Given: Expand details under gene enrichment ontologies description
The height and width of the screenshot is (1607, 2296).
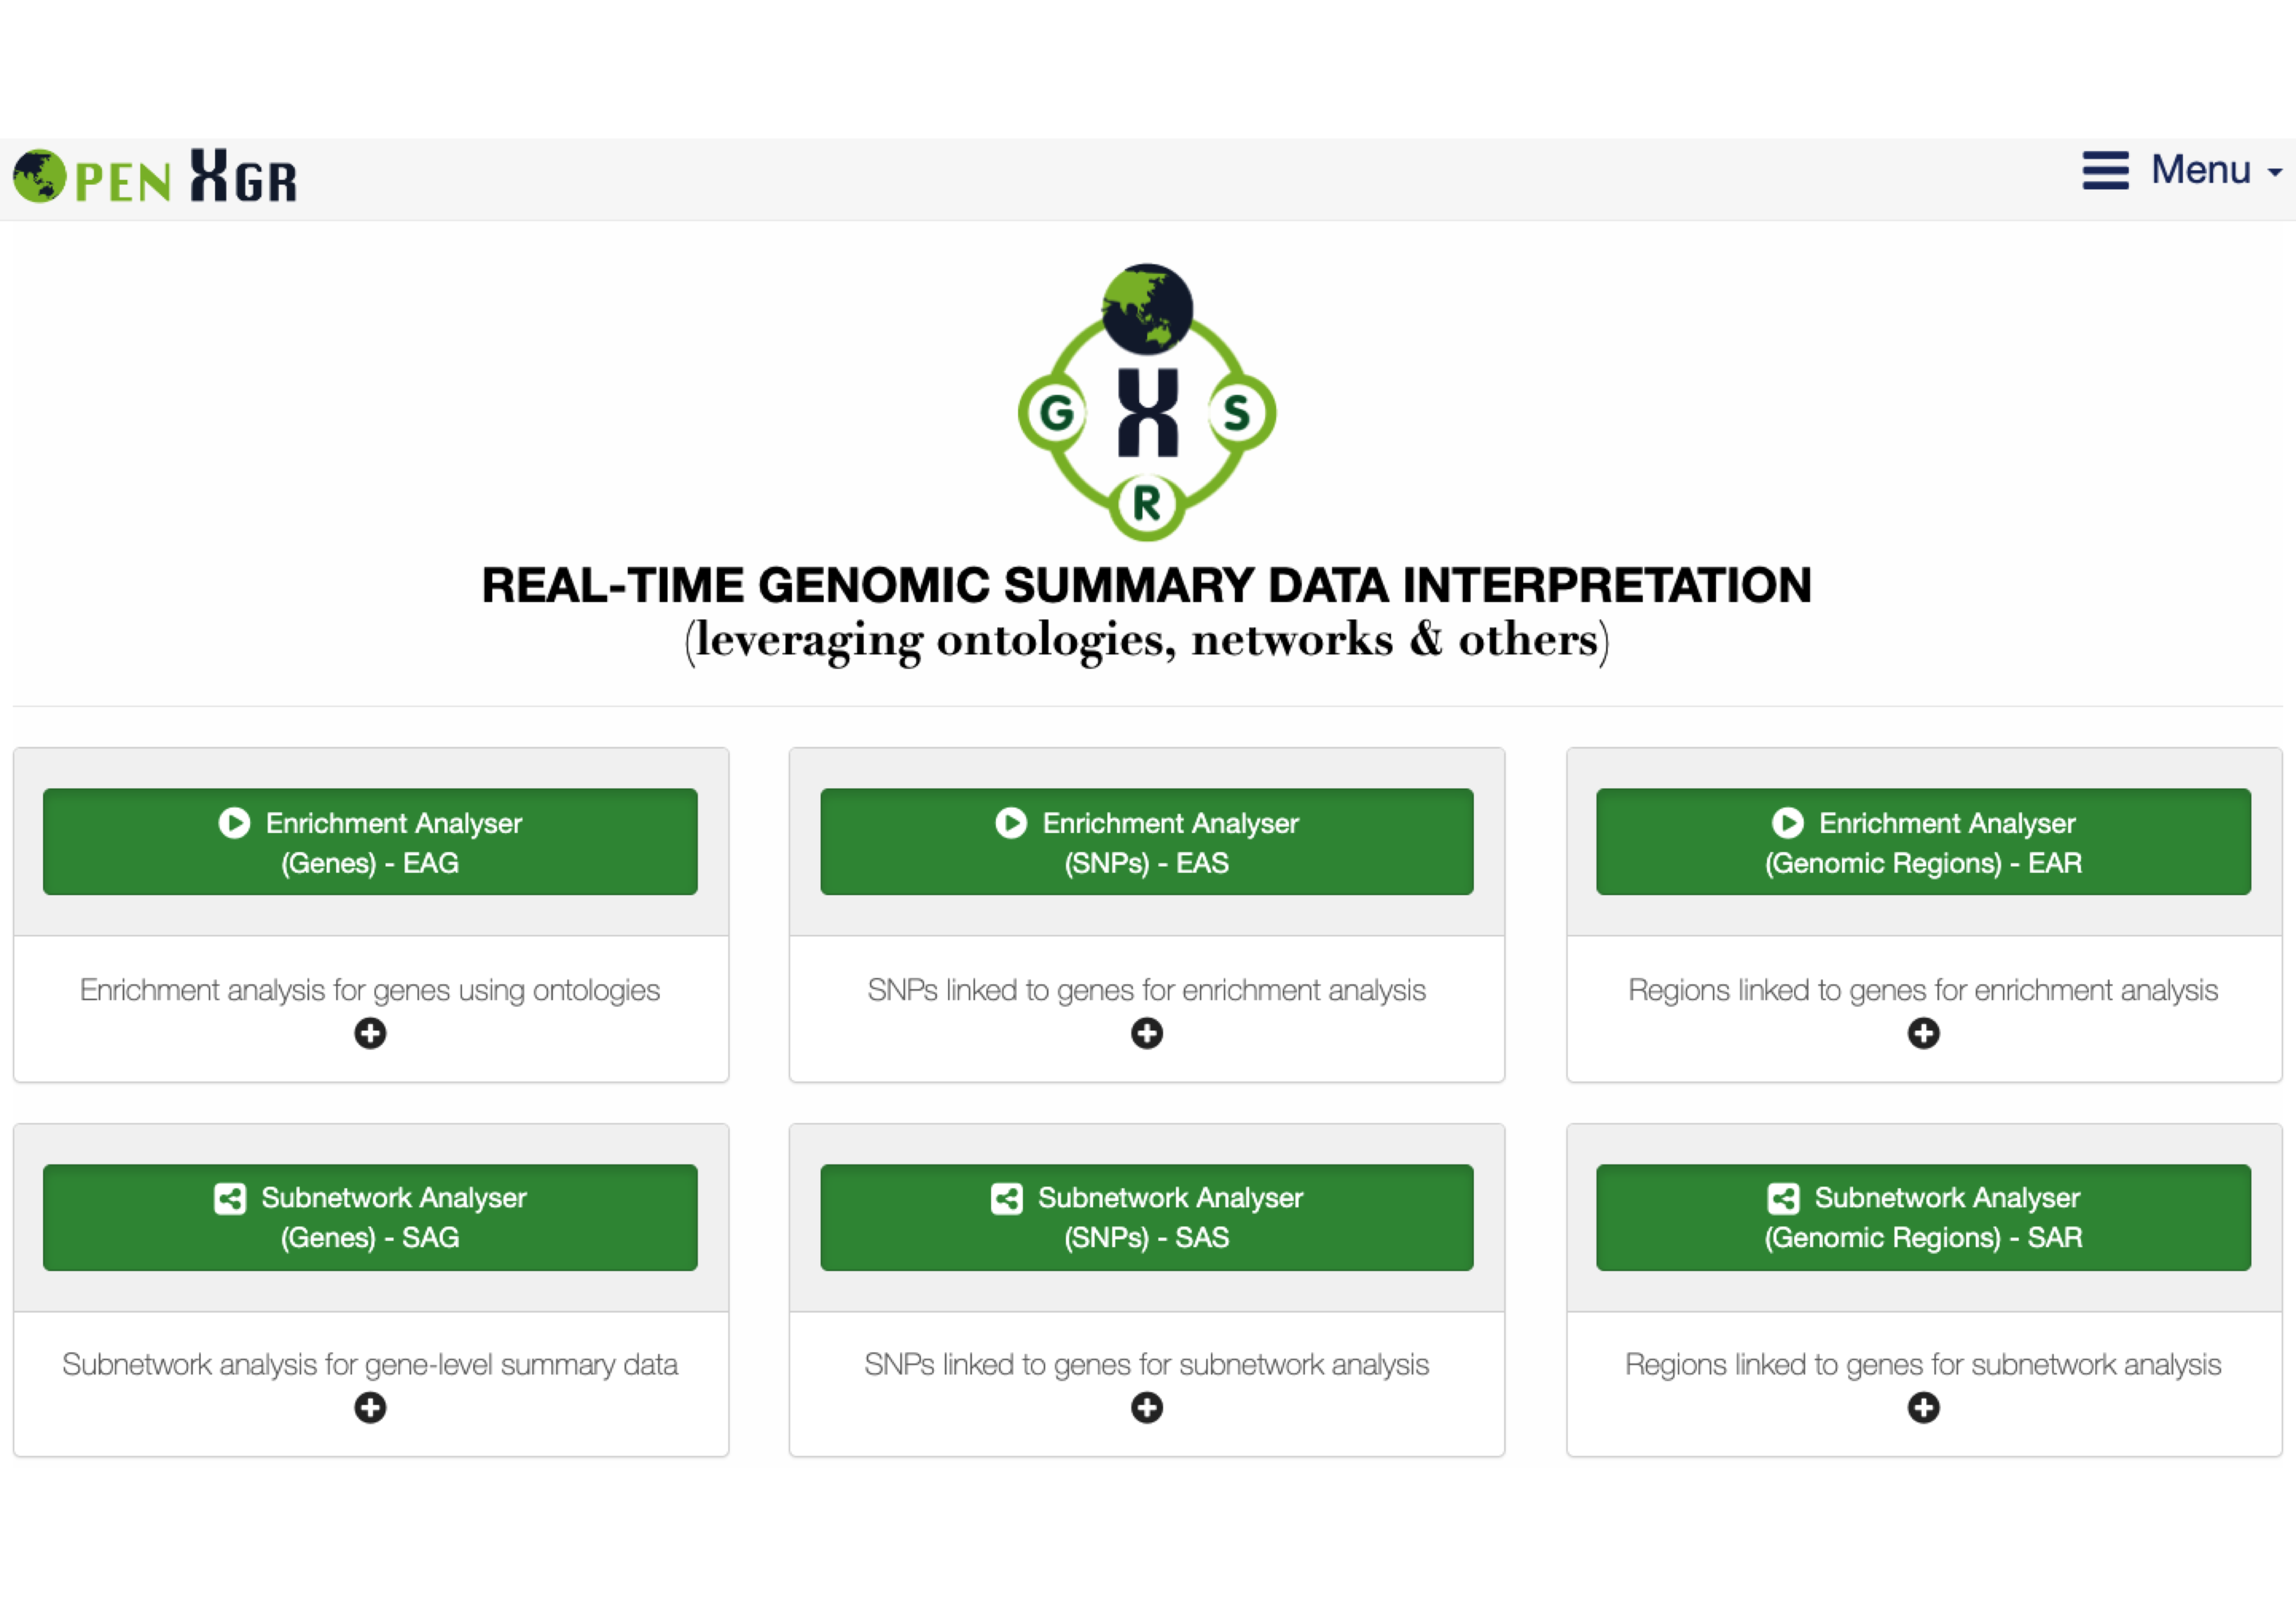Looking at the screenshot, I should click(370, 1033).
